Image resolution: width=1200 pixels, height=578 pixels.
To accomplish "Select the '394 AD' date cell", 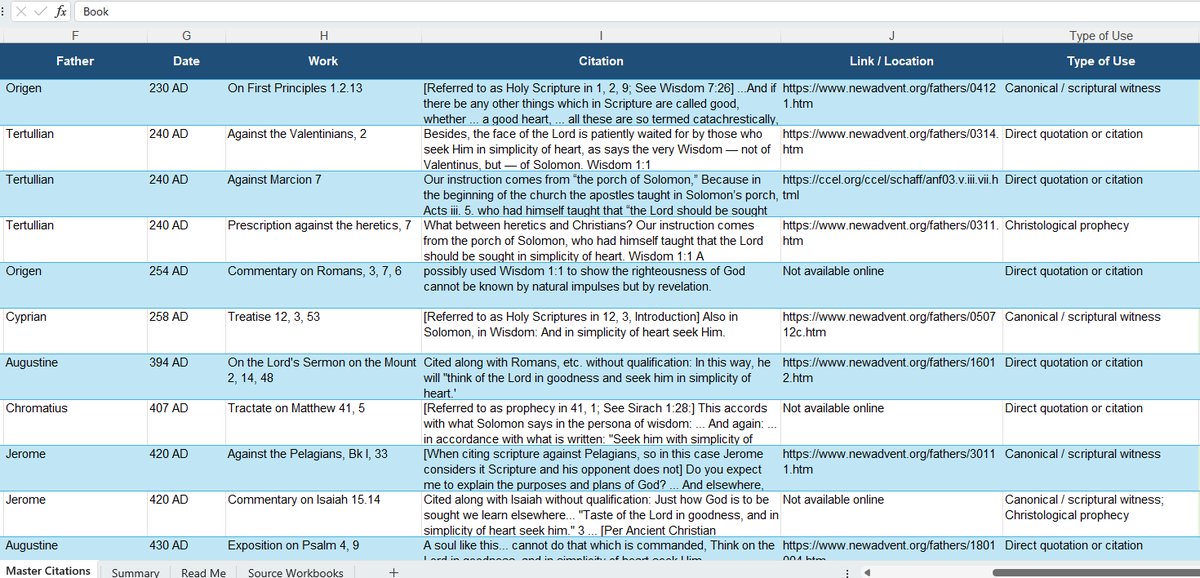I will click(x=186, y=376).
